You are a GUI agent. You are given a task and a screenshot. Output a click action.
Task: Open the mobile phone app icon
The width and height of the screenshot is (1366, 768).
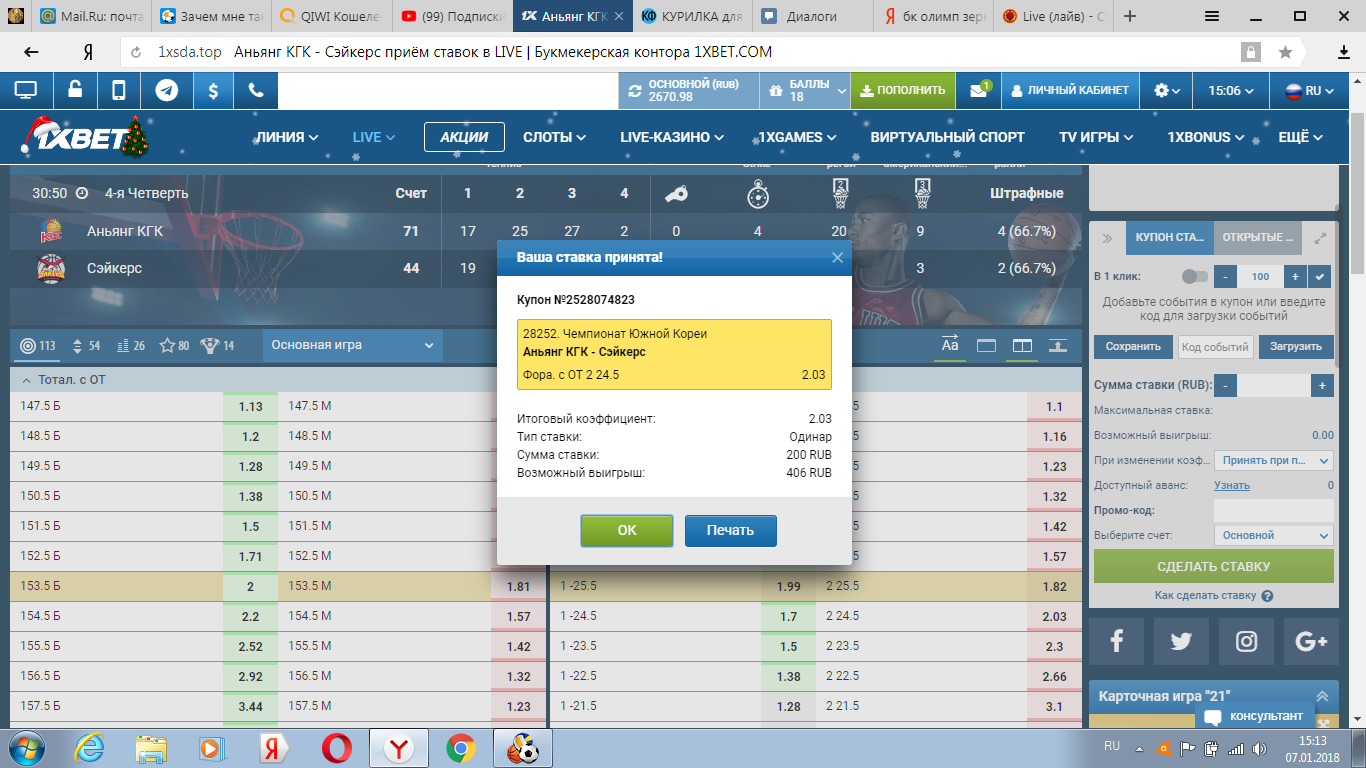point(119,90)
